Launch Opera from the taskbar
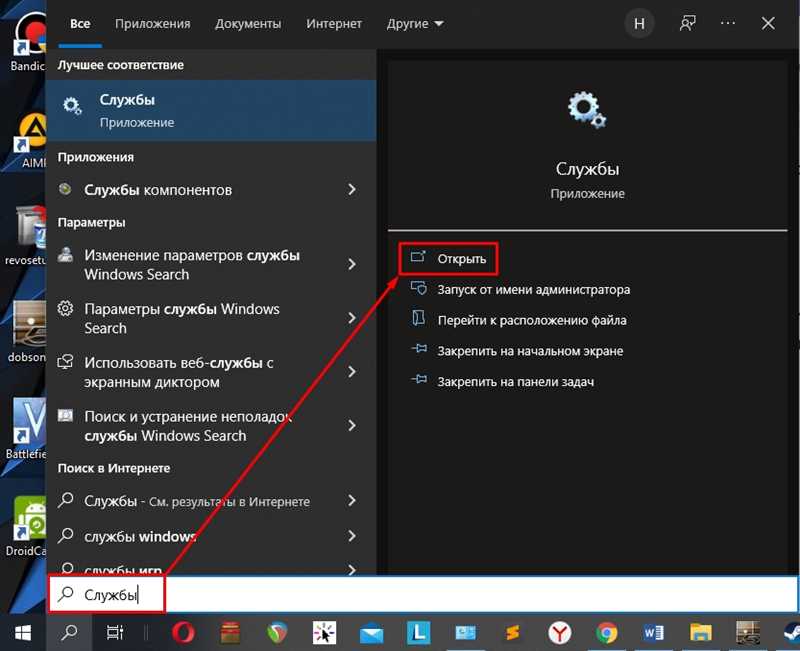The width and height of the screenshot is (800, 651). pos(183,633)
